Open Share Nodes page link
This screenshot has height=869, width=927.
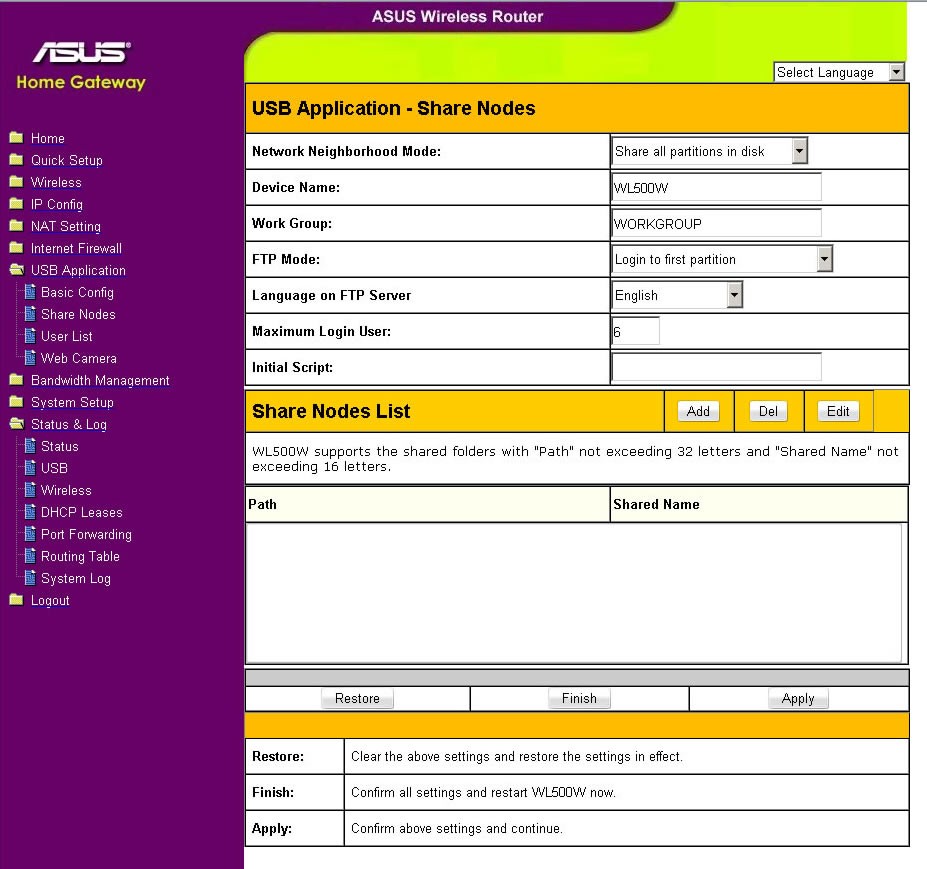(x=78, y=314)
